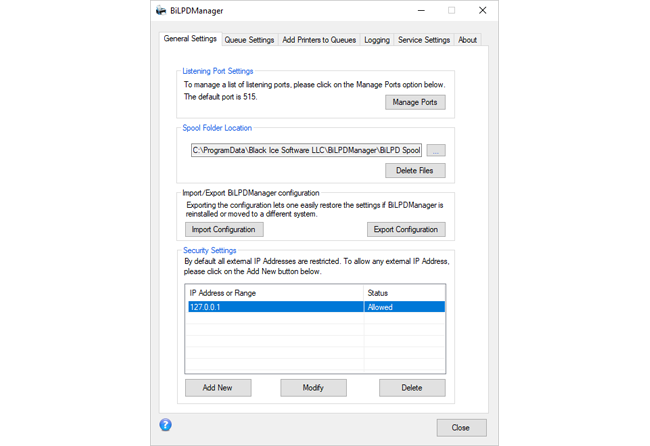Image resolution: width=650 pixels, height=446 pixels.
Task: Minimize the BiLPDManager window
Action: click(421, 10)
